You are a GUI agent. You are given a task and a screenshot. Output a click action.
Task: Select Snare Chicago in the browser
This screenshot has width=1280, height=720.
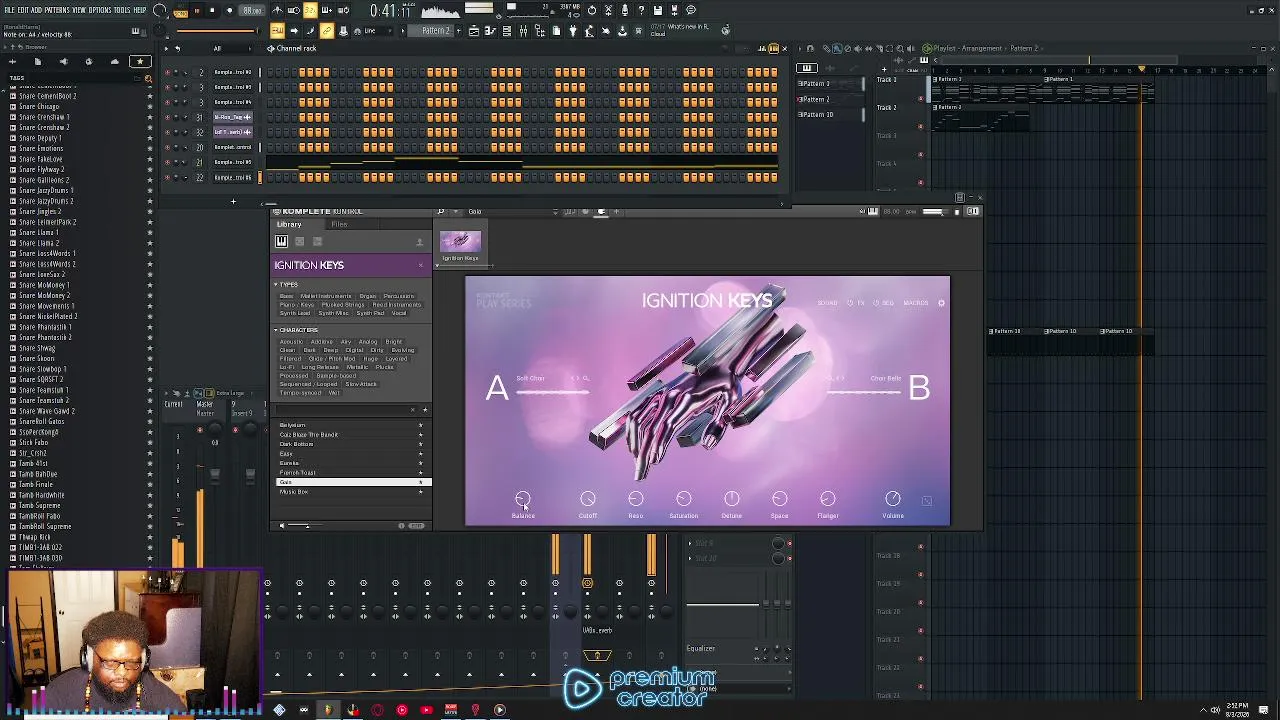tap(40, 107)
